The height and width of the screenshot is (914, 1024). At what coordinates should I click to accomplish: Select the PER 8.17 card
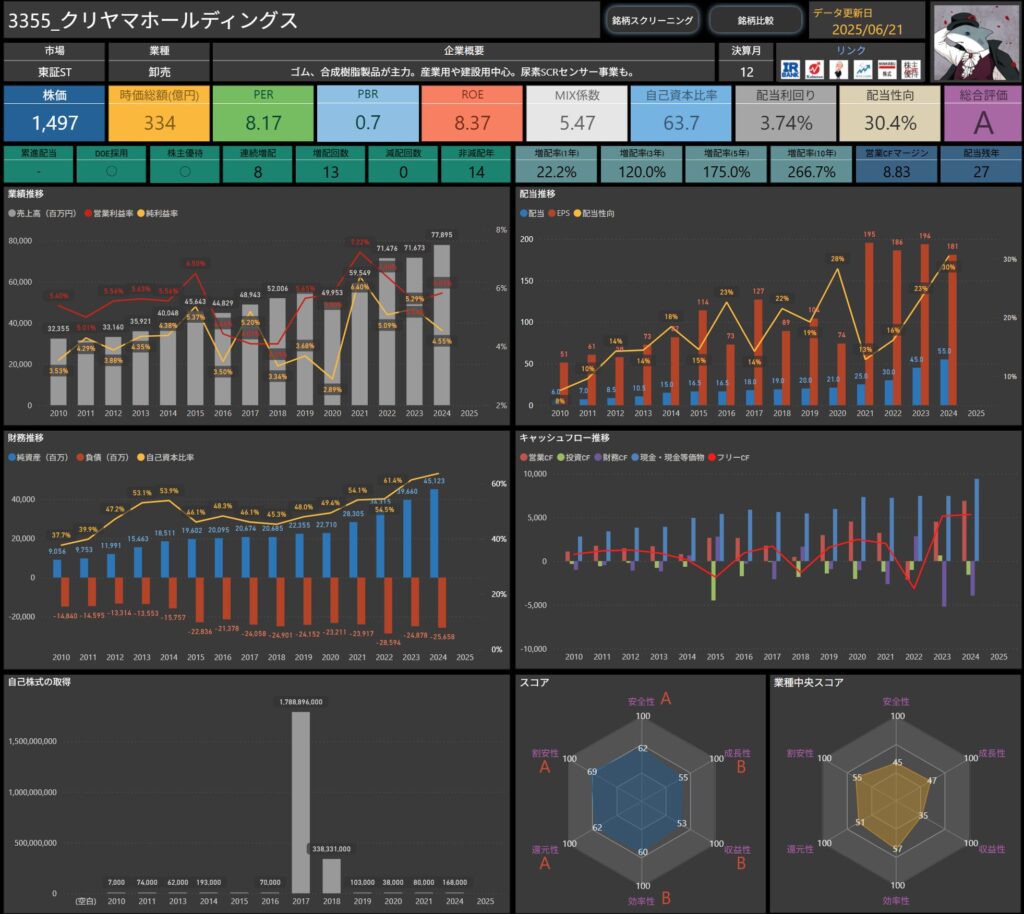[x=263, y=113]
